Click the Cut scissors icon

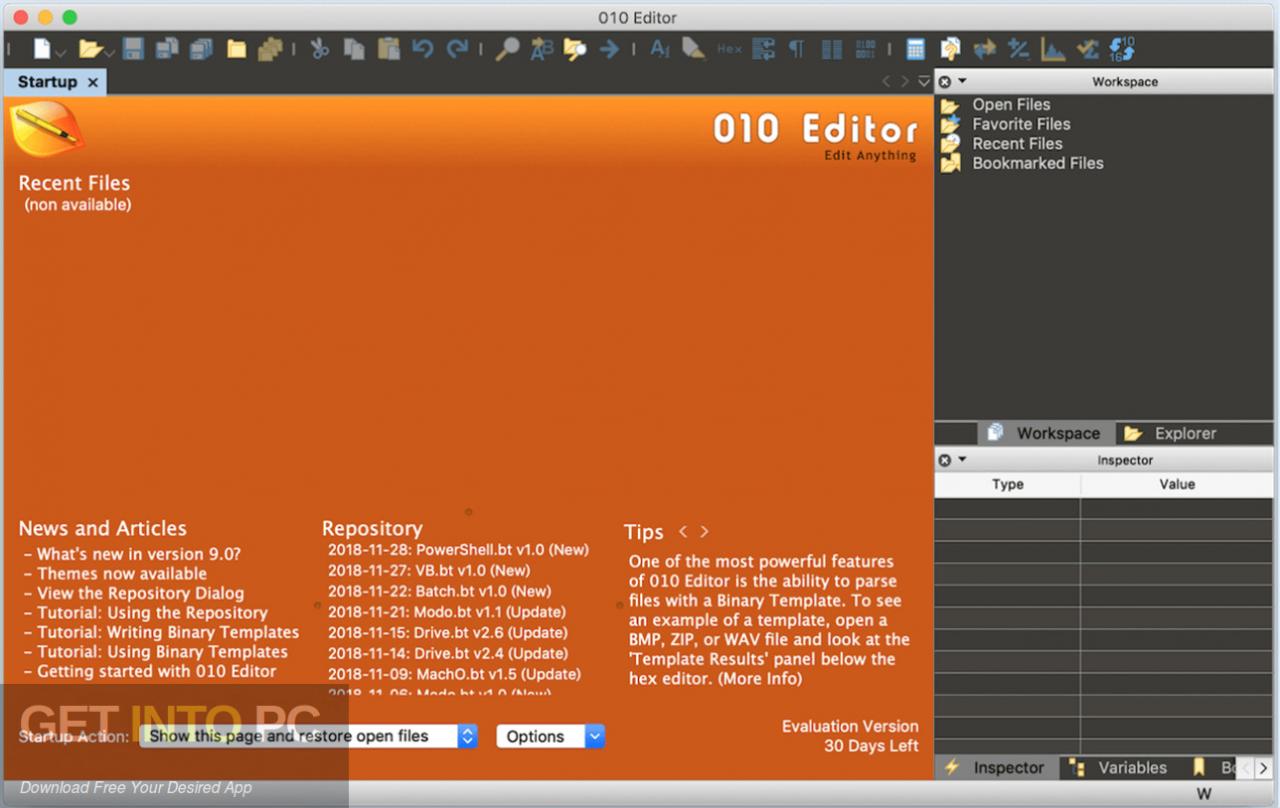(319, 48)
